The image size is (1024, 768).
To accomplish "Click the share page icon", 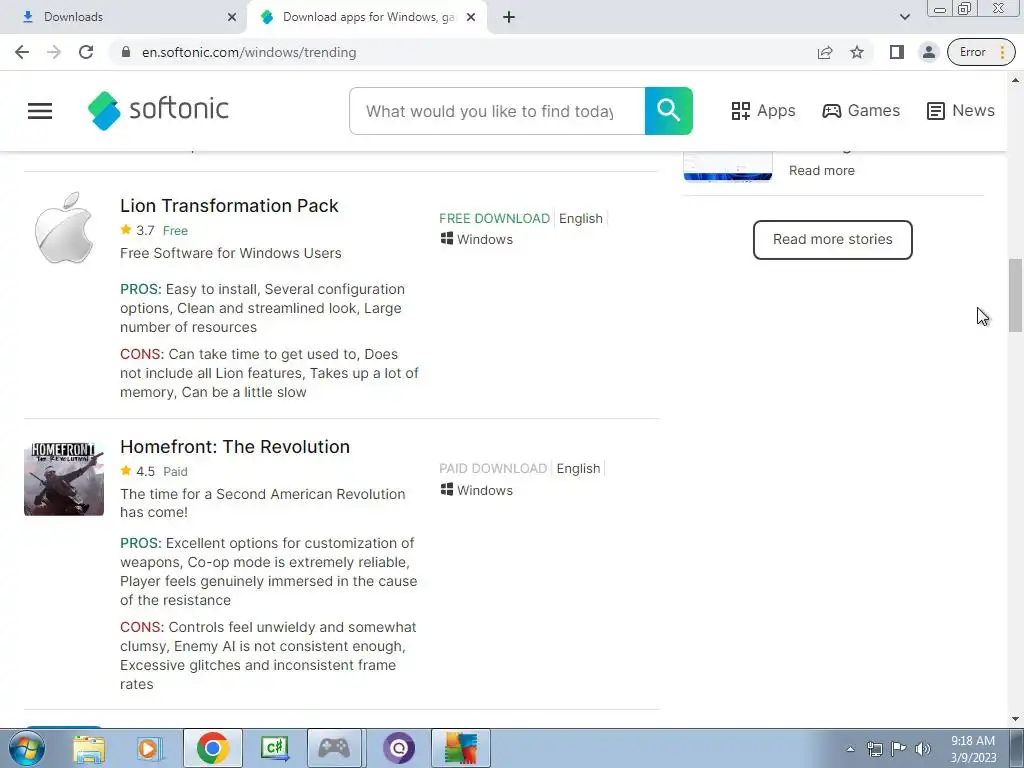I will [825, 52].
